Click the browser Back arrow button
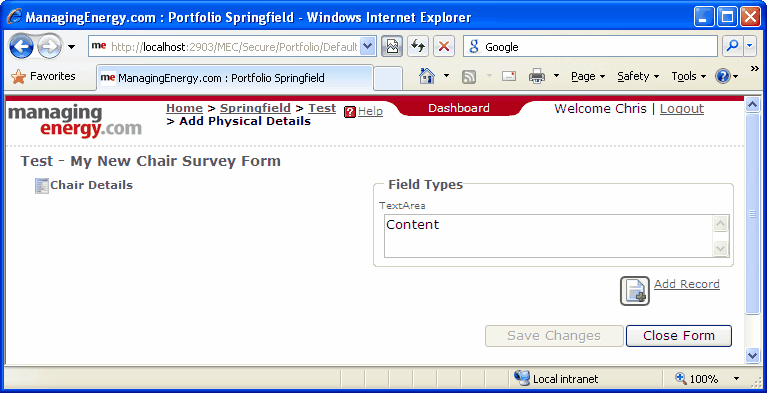767x393 pixels. tap(21, 46)
